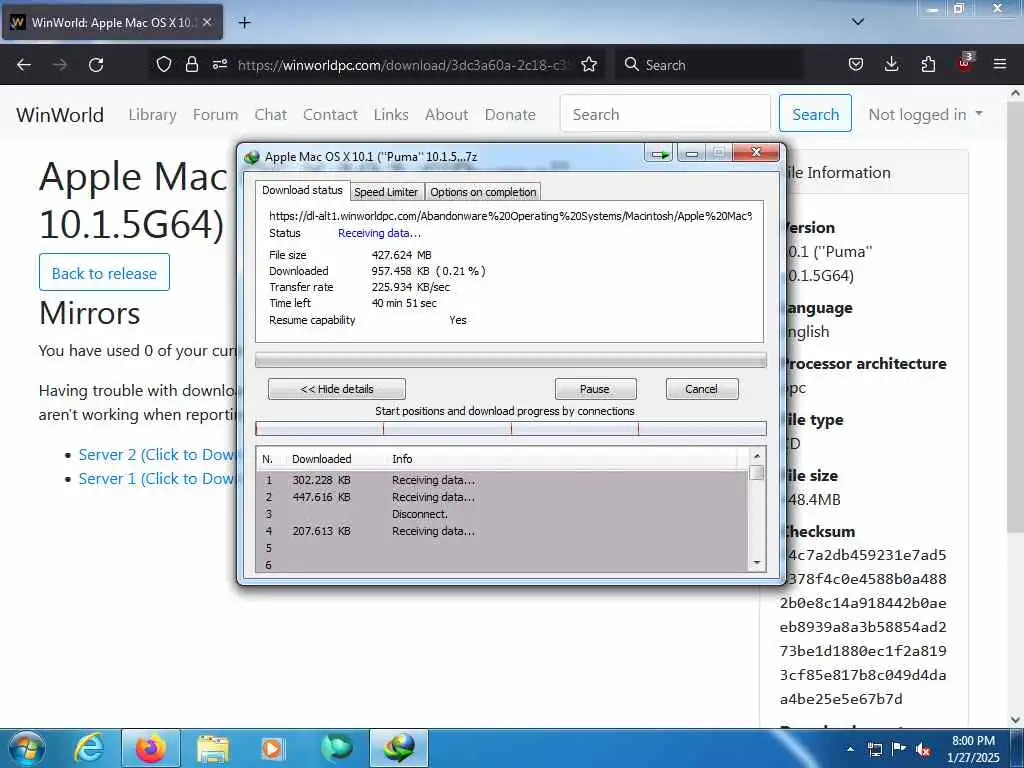
Task: Click the Server 1 download link
Action: coord(157,479)
